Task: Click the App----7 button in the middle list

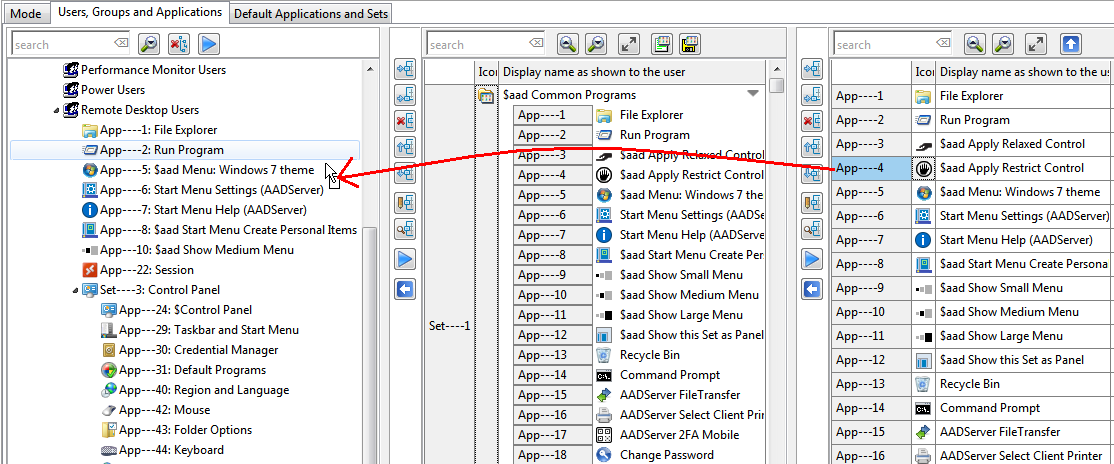Action: coord(553,235)
